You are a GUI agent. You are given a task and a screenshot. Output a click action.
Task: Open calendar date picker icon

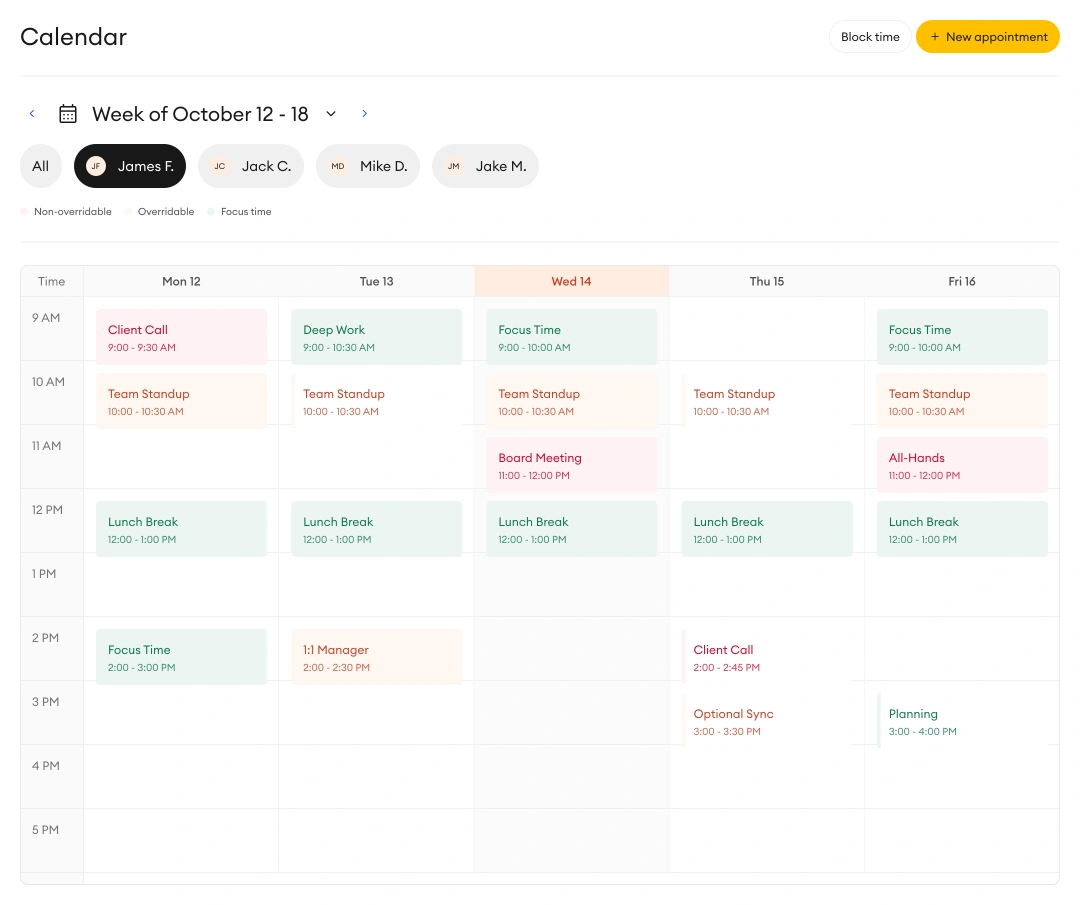click(x=68, y=114)
